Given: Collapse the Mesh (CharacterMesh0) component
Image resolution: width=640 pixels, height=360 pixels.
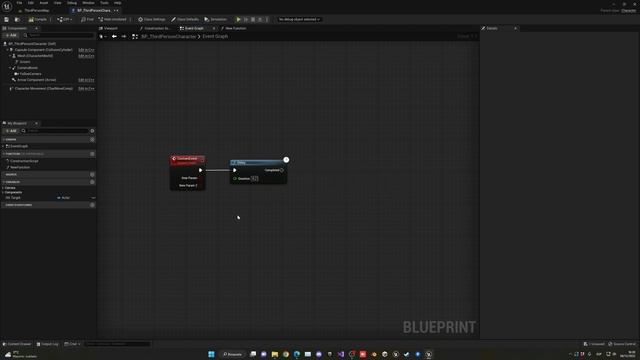Looking at the screenshot, I should pyautogui.click(x=10, y=56).
